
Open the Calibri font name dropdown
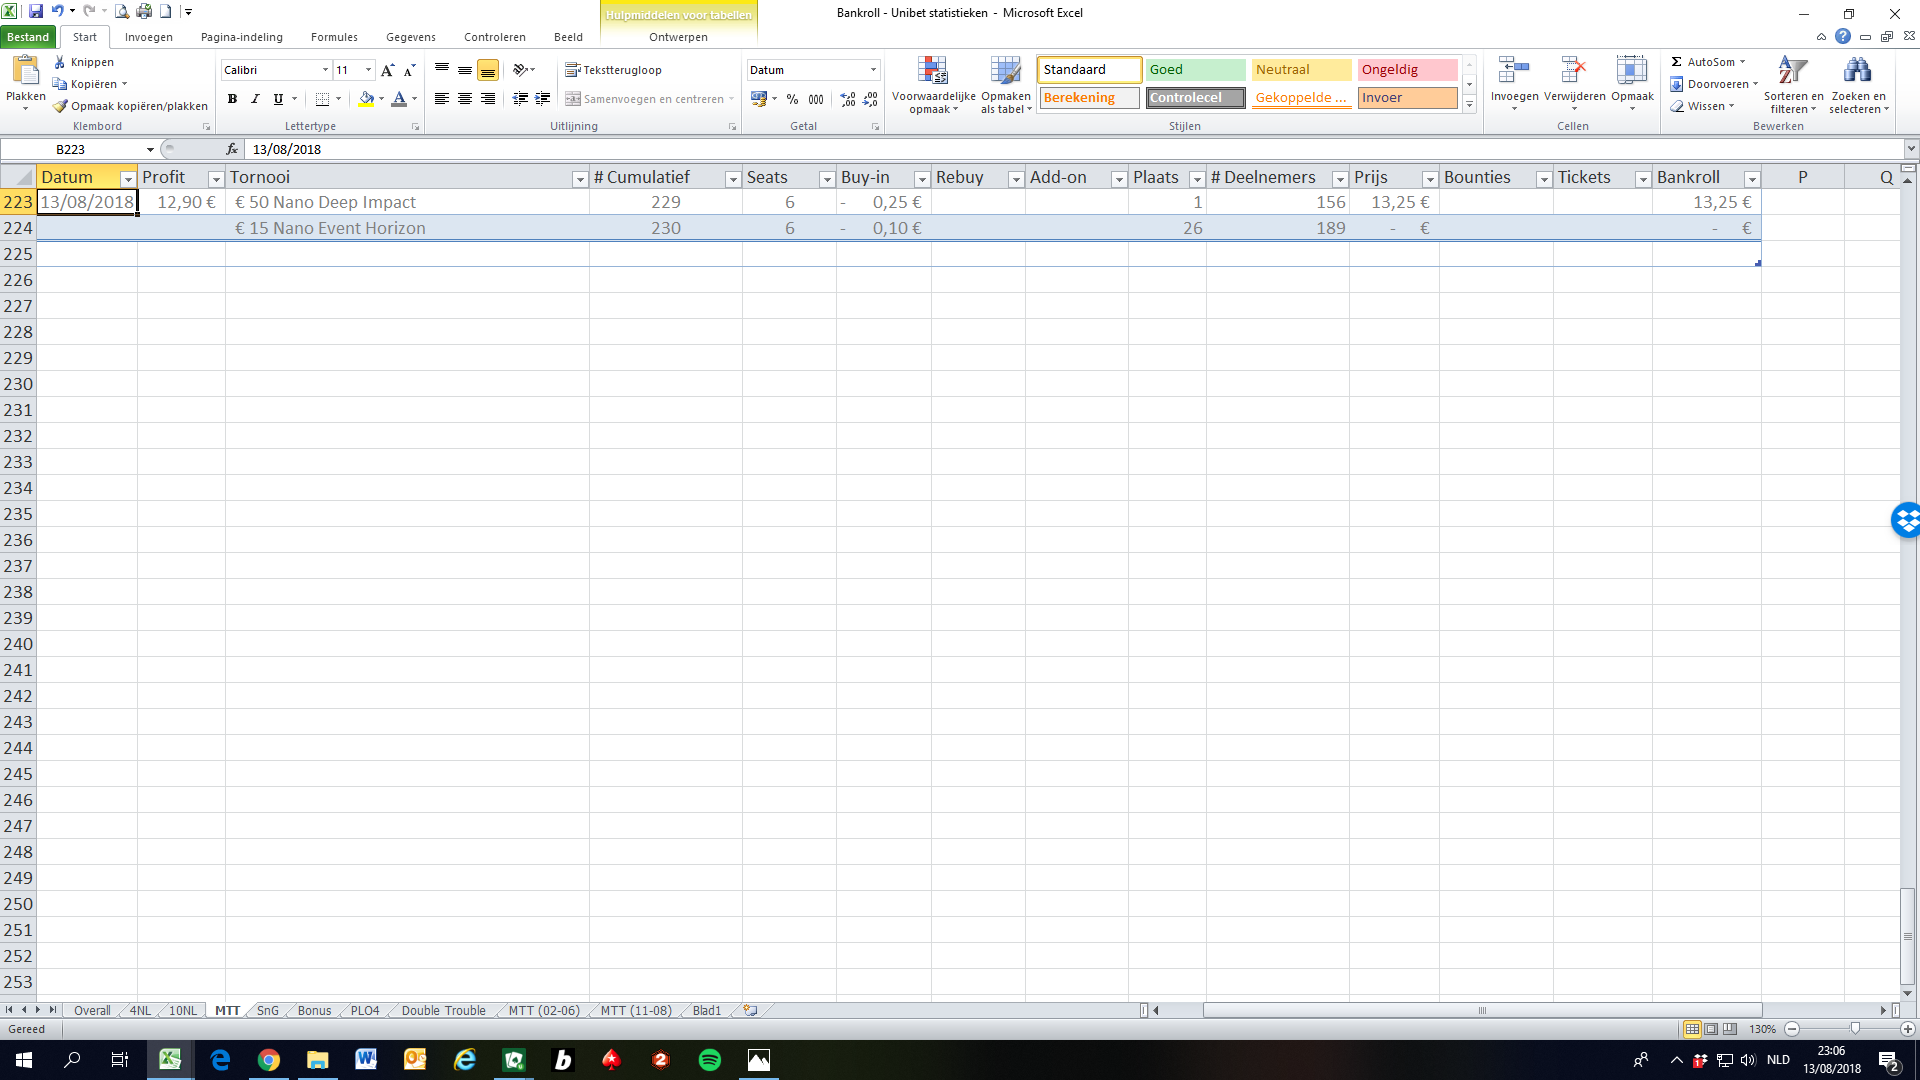325,70
